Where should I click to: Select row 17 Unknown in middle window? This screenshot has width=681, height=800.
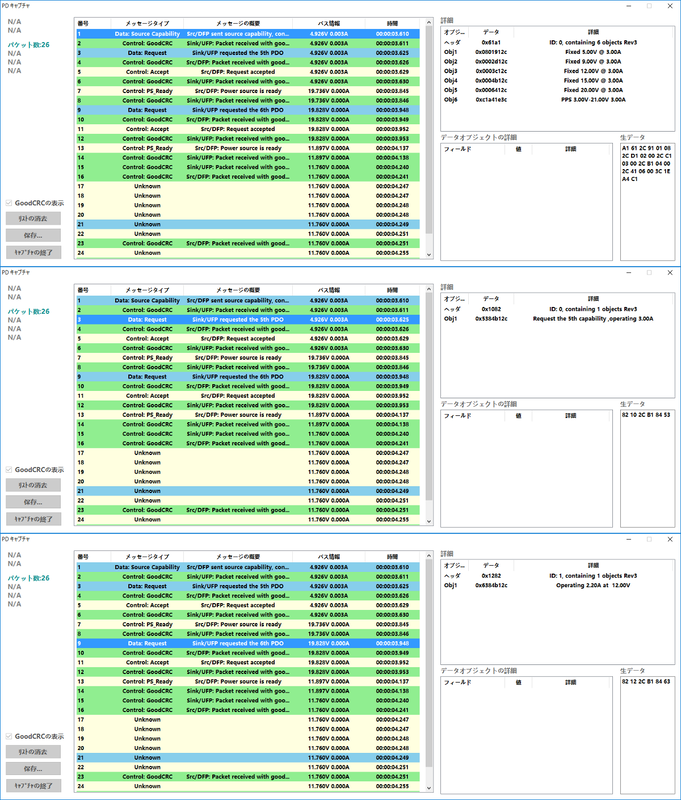[248, 453]
